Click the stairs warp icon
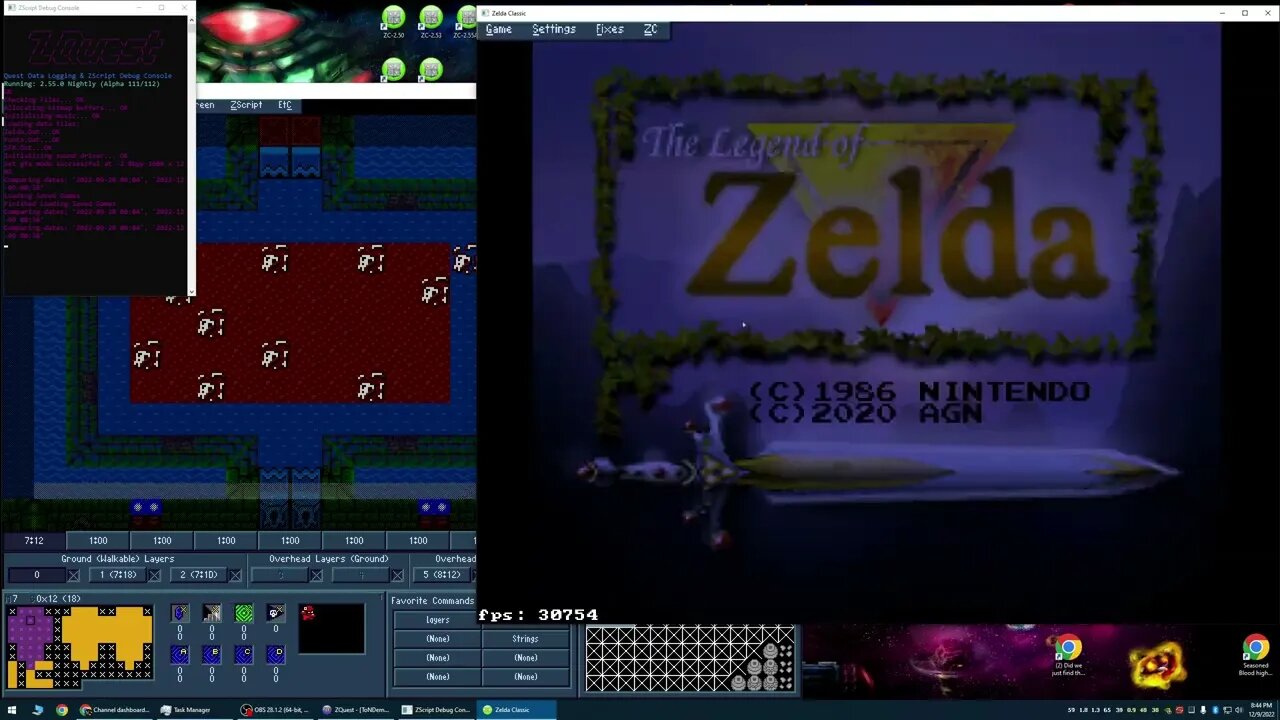This screenshot has height=720, width=1280. coord(212,613)
